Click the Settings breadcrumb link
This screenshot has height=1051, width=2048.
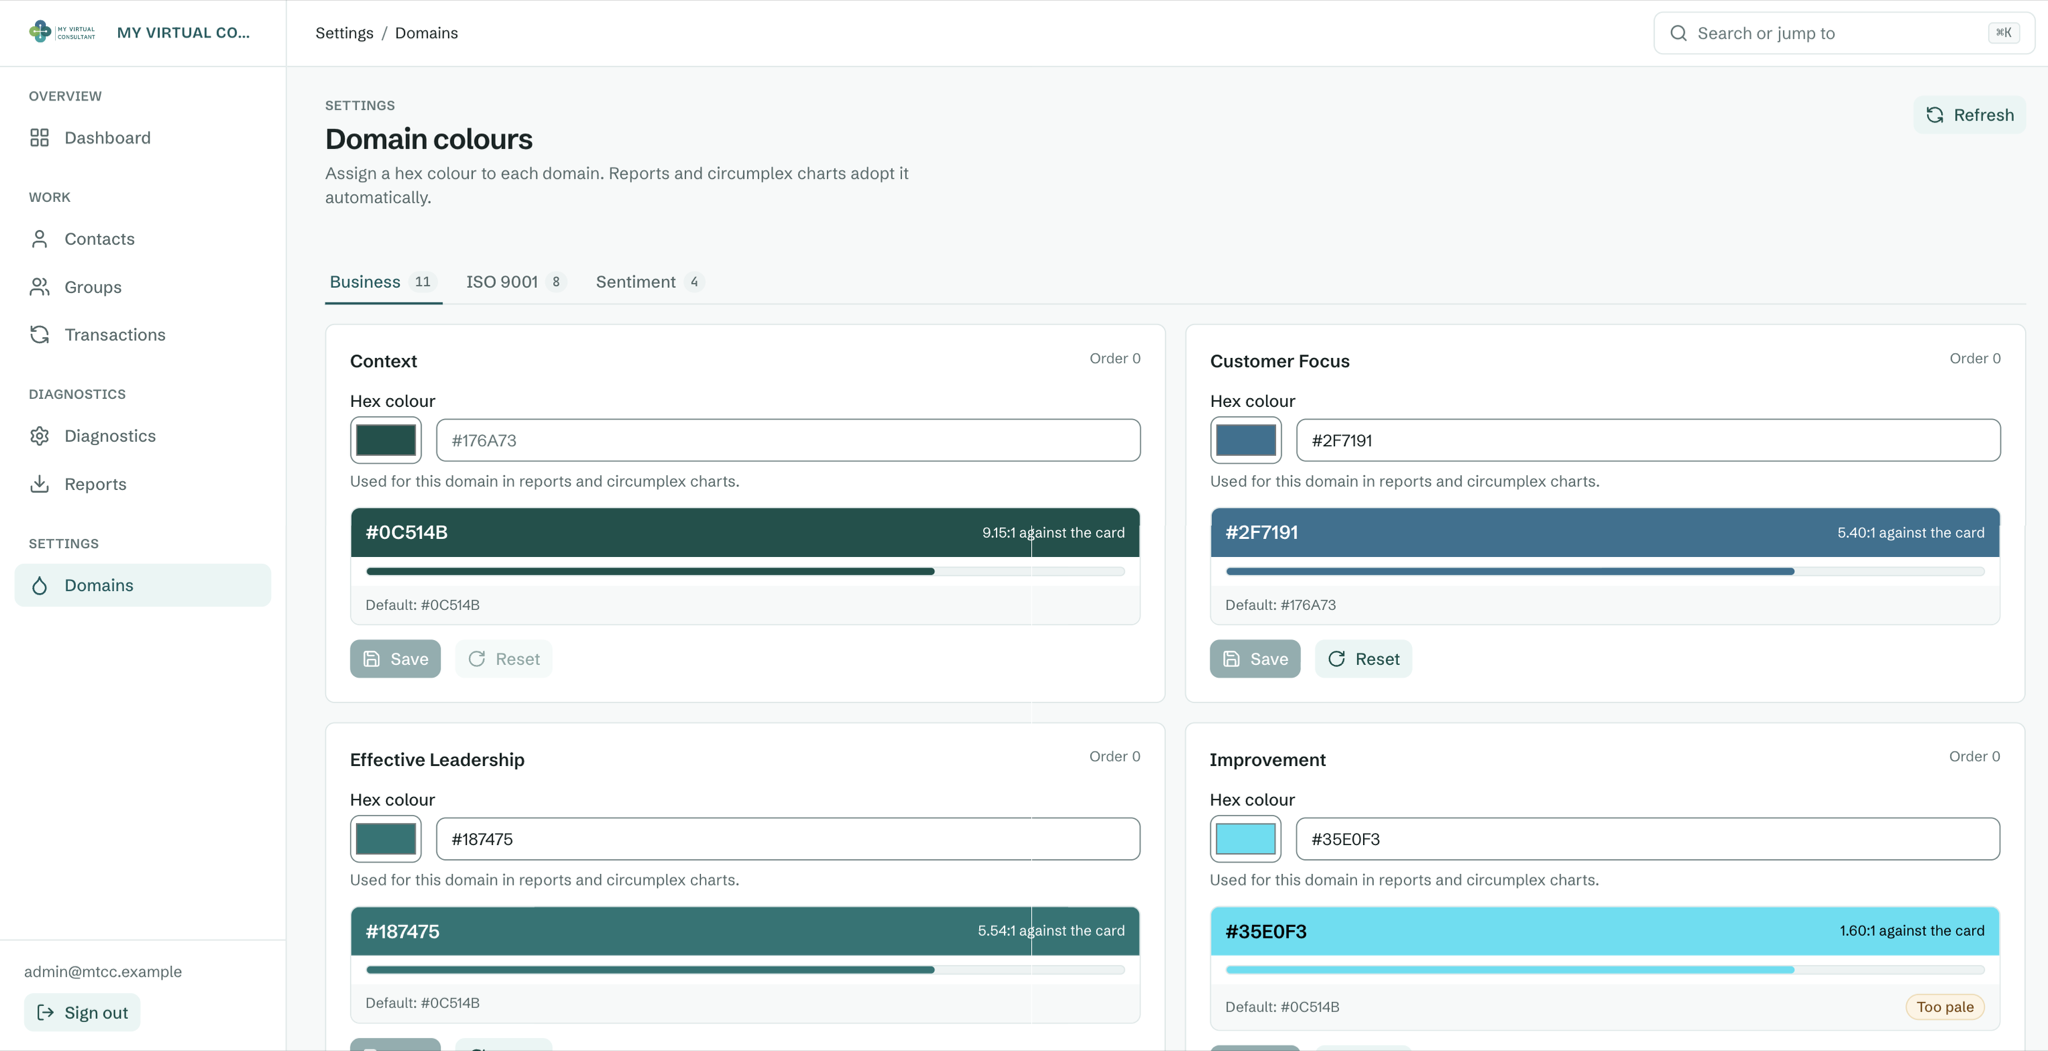(344, 33)
